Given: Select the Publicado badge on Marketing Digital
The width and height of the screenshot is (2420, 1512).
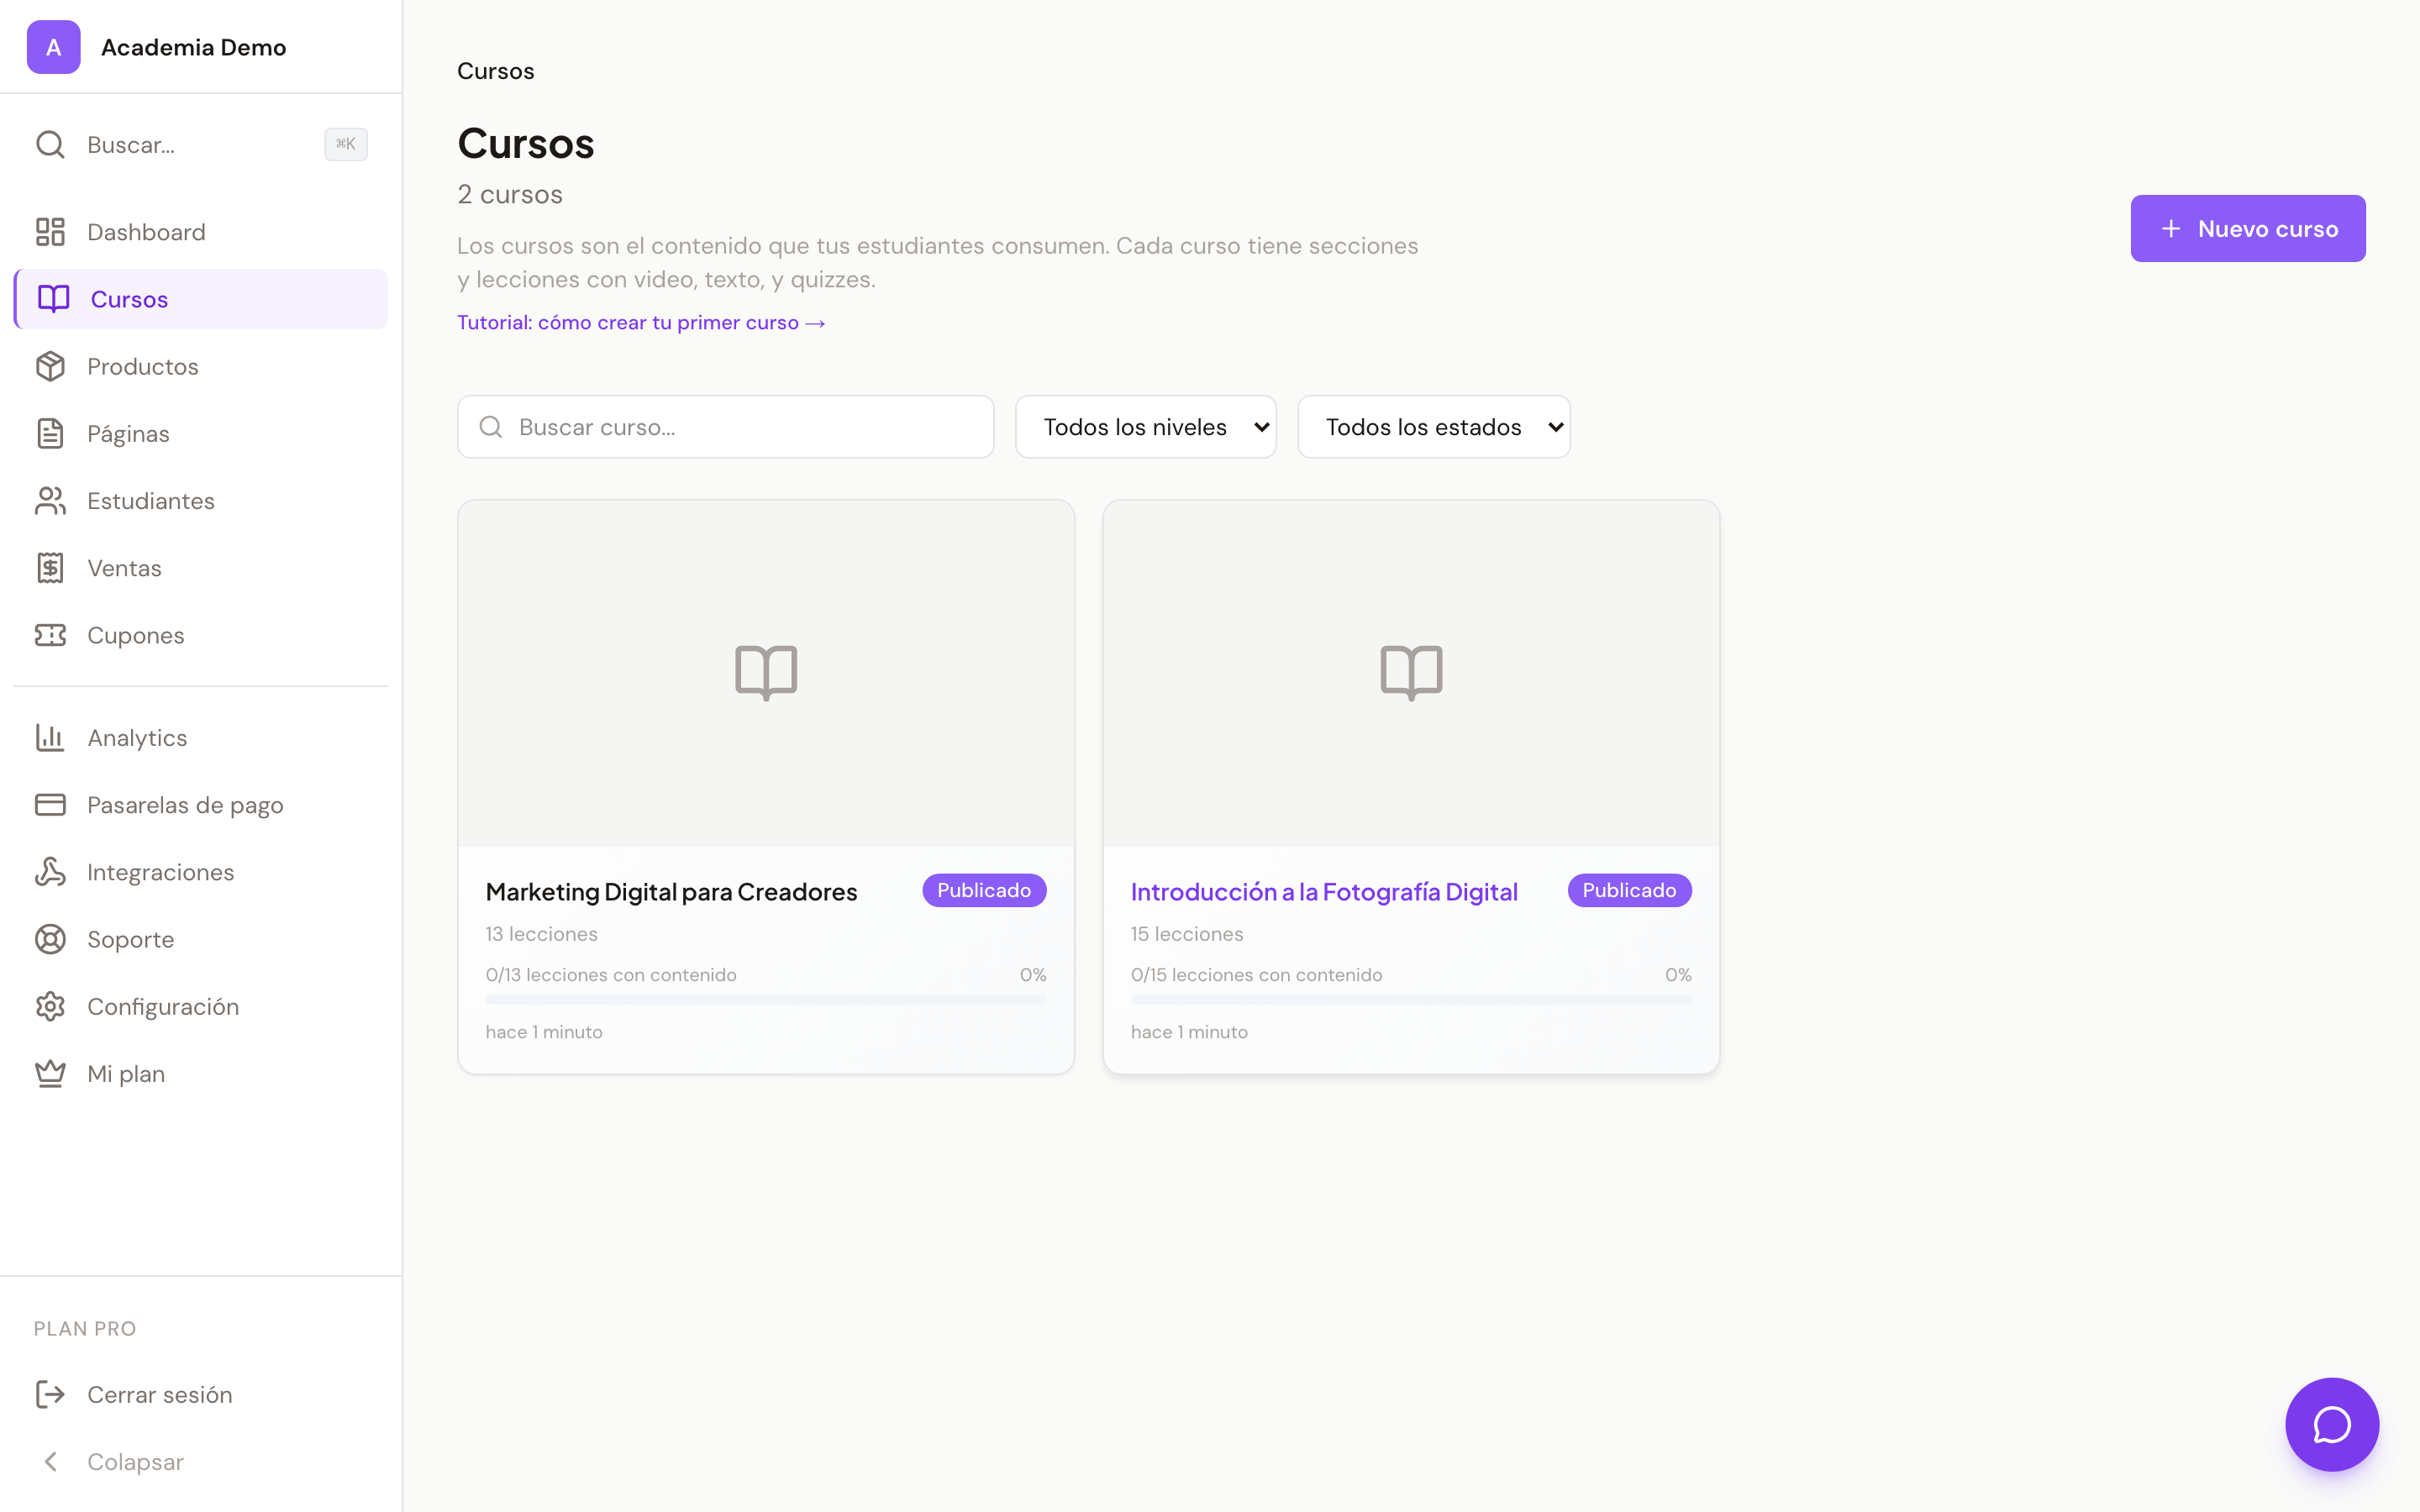Looking at the screenshot, I should point(983,889).
